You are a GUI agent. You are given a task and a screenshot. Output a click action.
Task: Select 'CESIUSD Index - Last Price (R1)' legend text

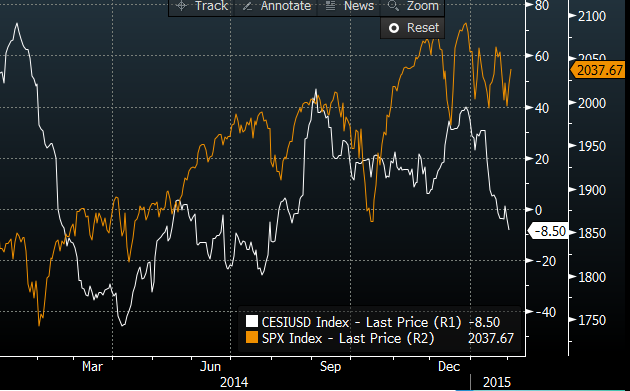pos(362,322)
